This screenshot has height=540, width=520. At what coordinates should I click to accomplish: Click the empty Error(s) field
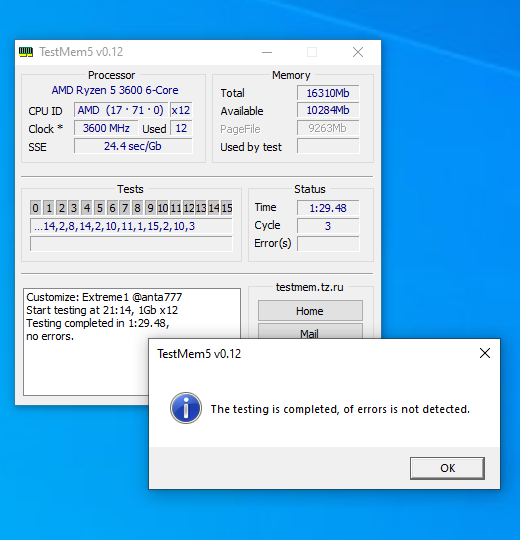pos(328,244)
